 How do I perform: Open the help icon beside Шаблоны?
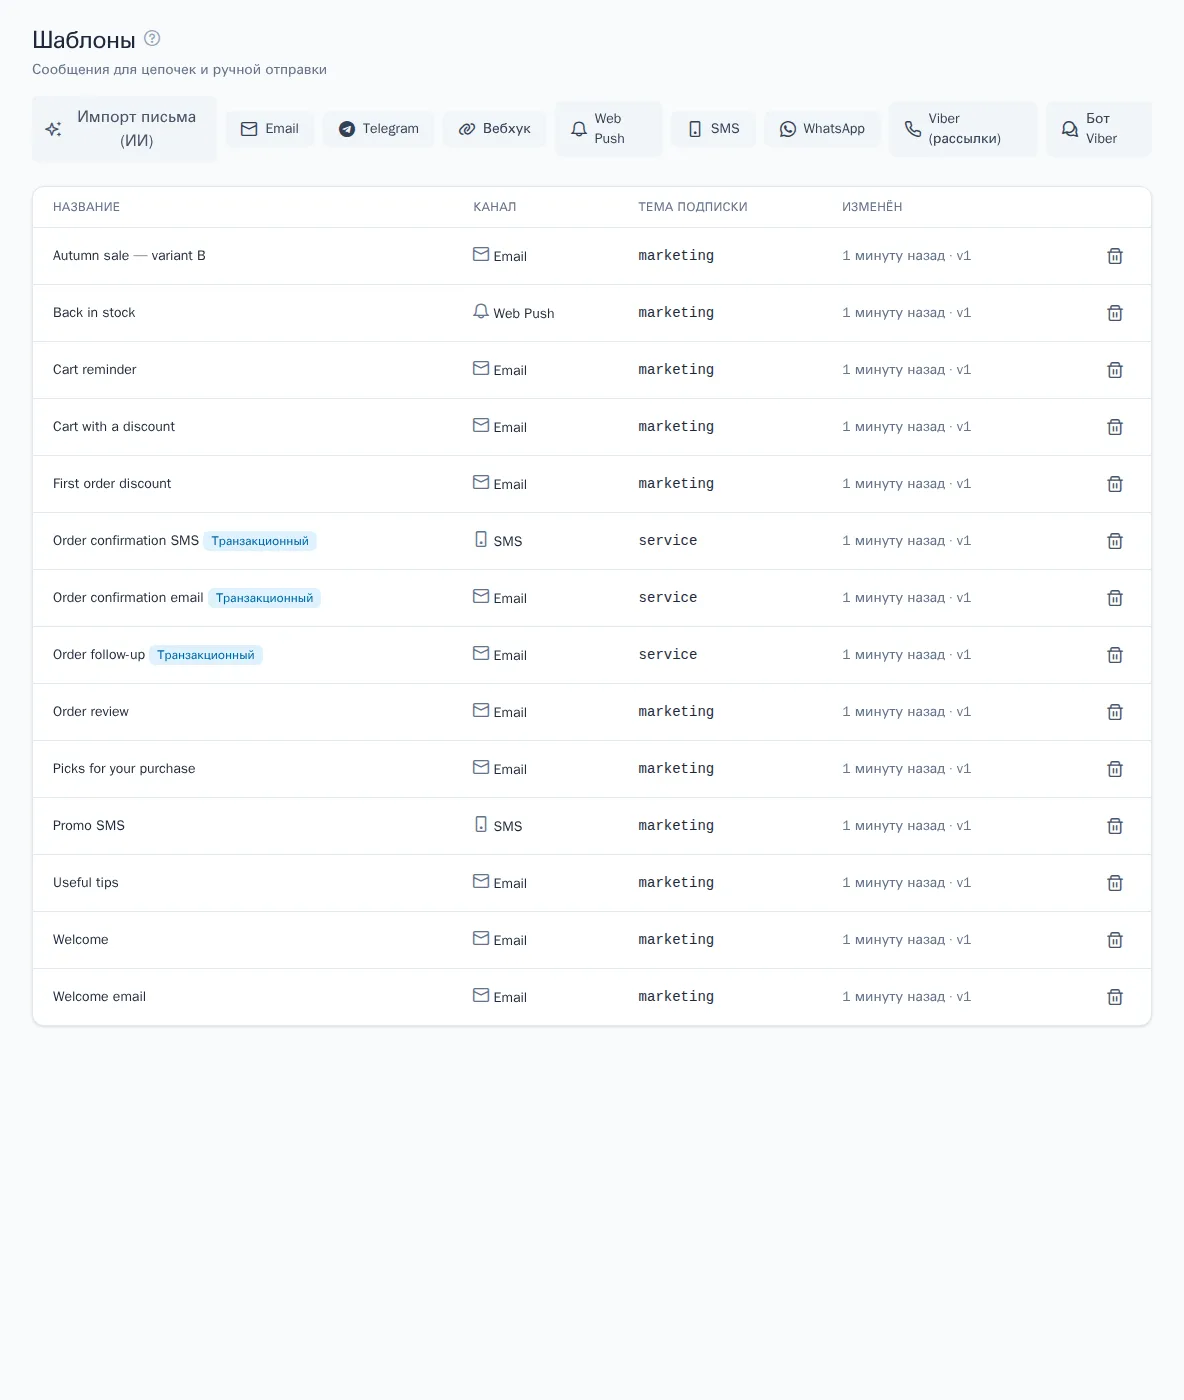pos(152,38)
